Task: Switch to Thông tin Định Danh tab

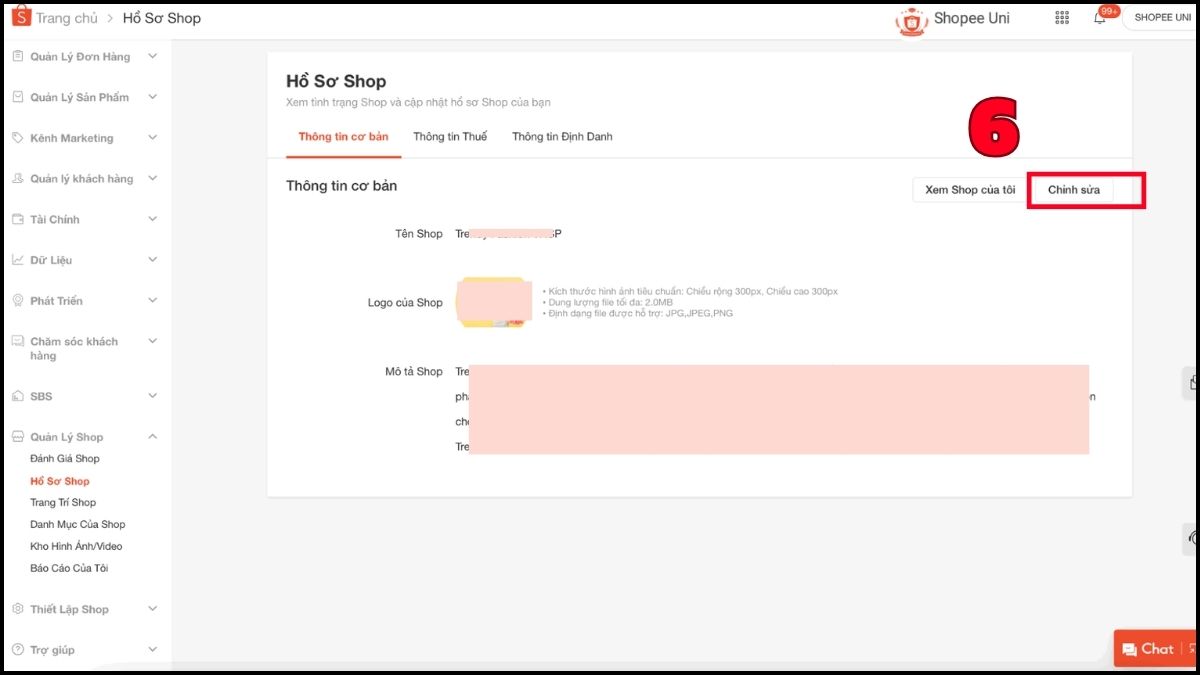Action: (562, 137)
